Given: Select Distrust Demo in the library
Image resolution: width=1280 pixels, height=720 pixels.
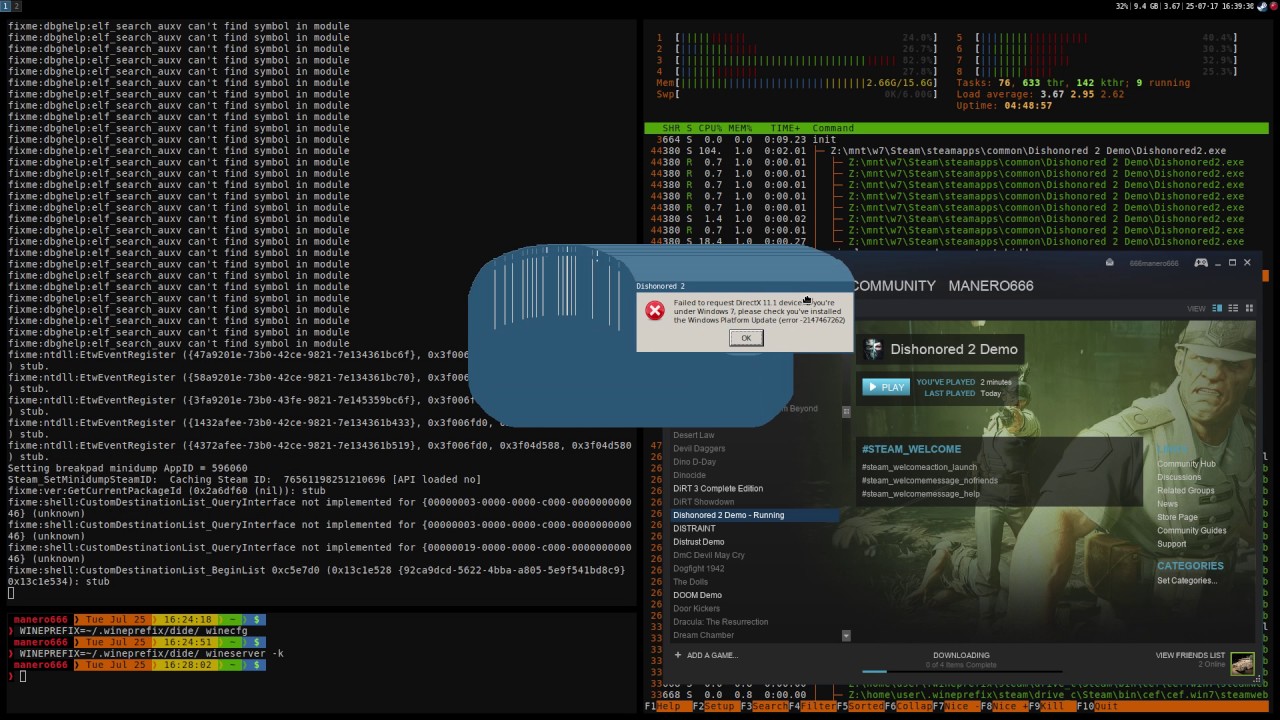Looking at the screenshot, I should pyautogui.click(x=699, y=542).
